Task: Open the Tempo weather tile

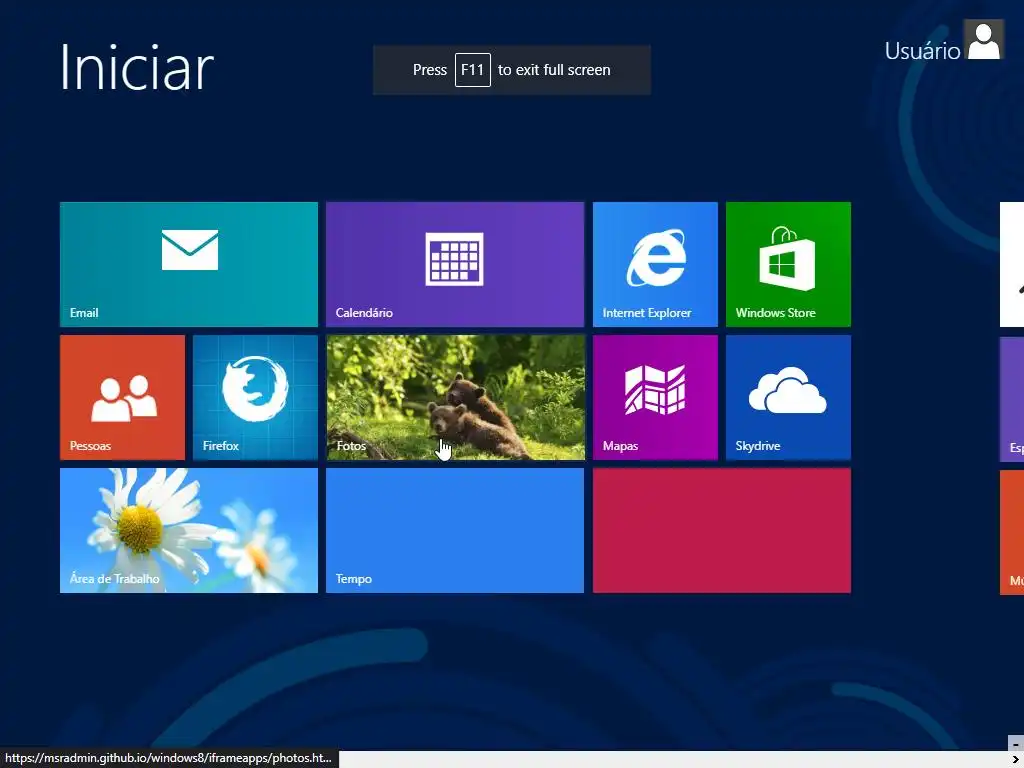Action: (455, 531)
